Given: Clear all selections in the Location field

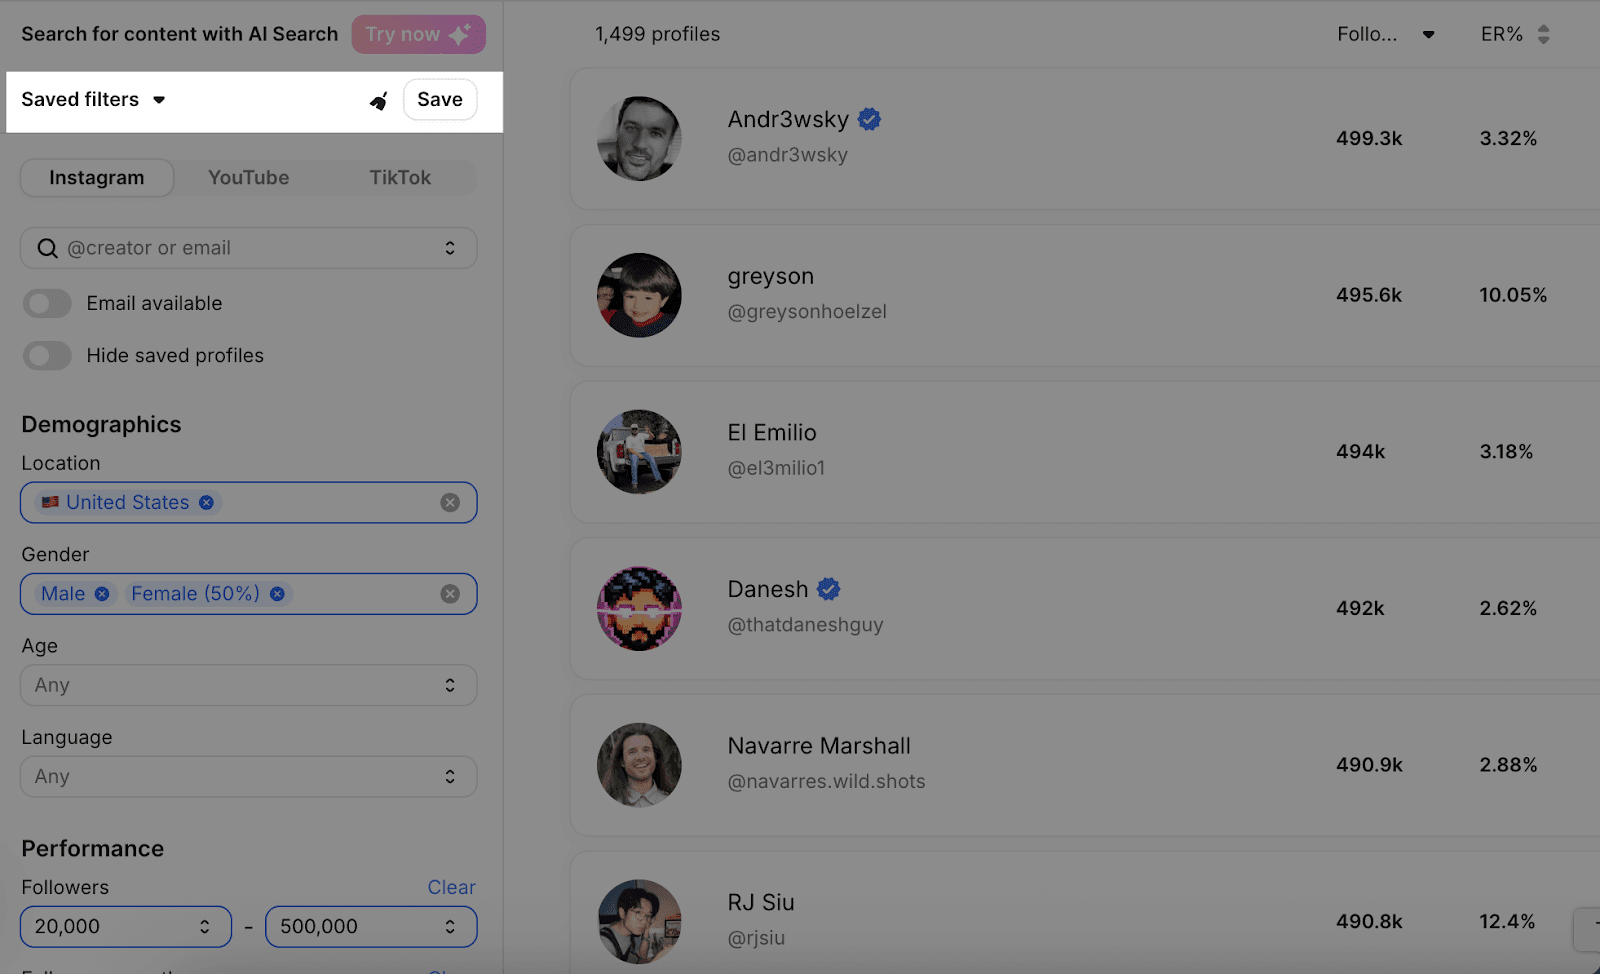Looking at the screenshot, I should (450, 502).
